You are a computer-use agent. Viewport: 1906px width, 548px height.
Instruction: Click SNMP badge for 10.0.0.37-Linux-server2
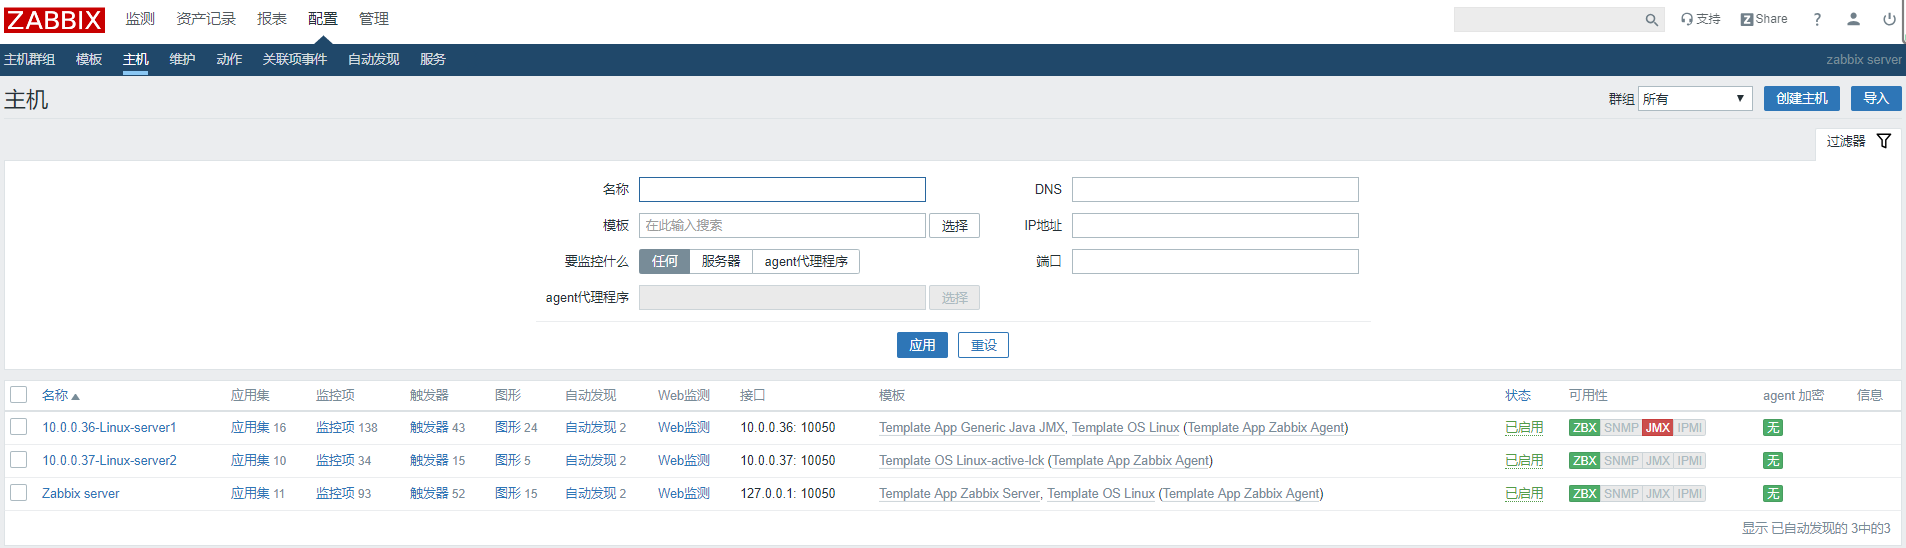click(x=1621, y=461)
